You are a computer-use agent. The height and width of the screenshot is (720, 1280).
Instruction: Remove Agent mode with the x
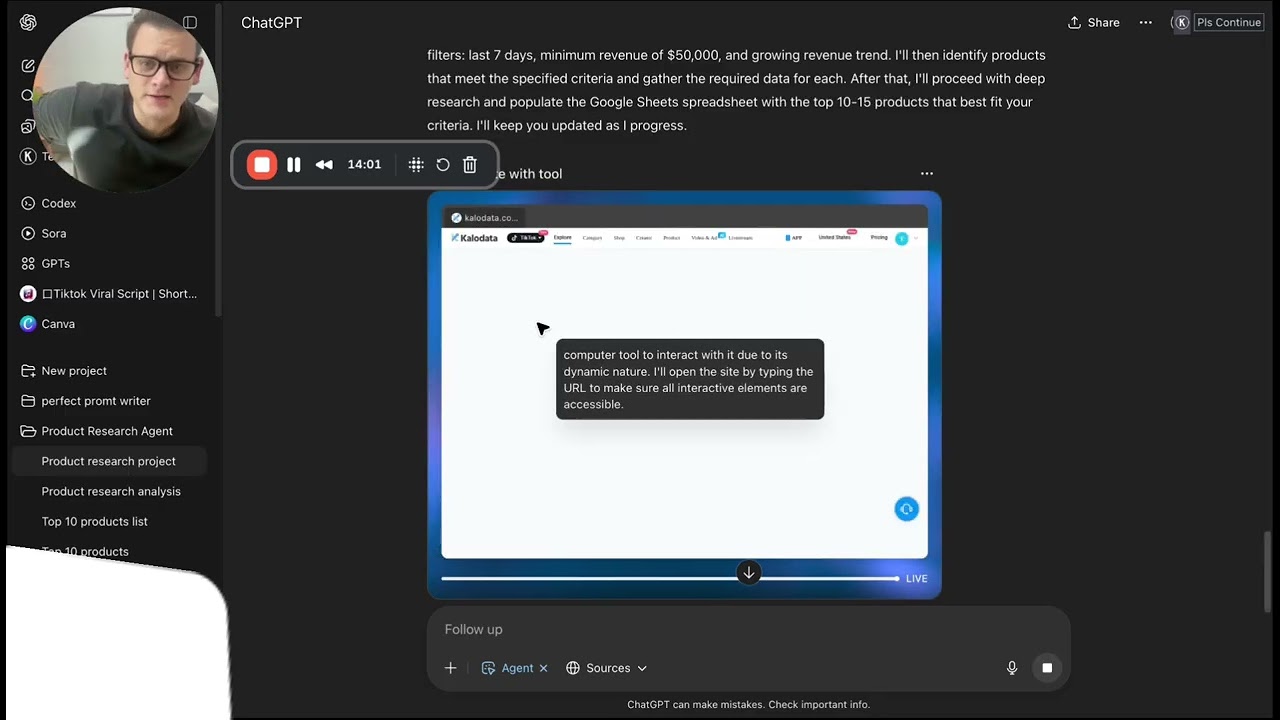(x=543, y=668)
